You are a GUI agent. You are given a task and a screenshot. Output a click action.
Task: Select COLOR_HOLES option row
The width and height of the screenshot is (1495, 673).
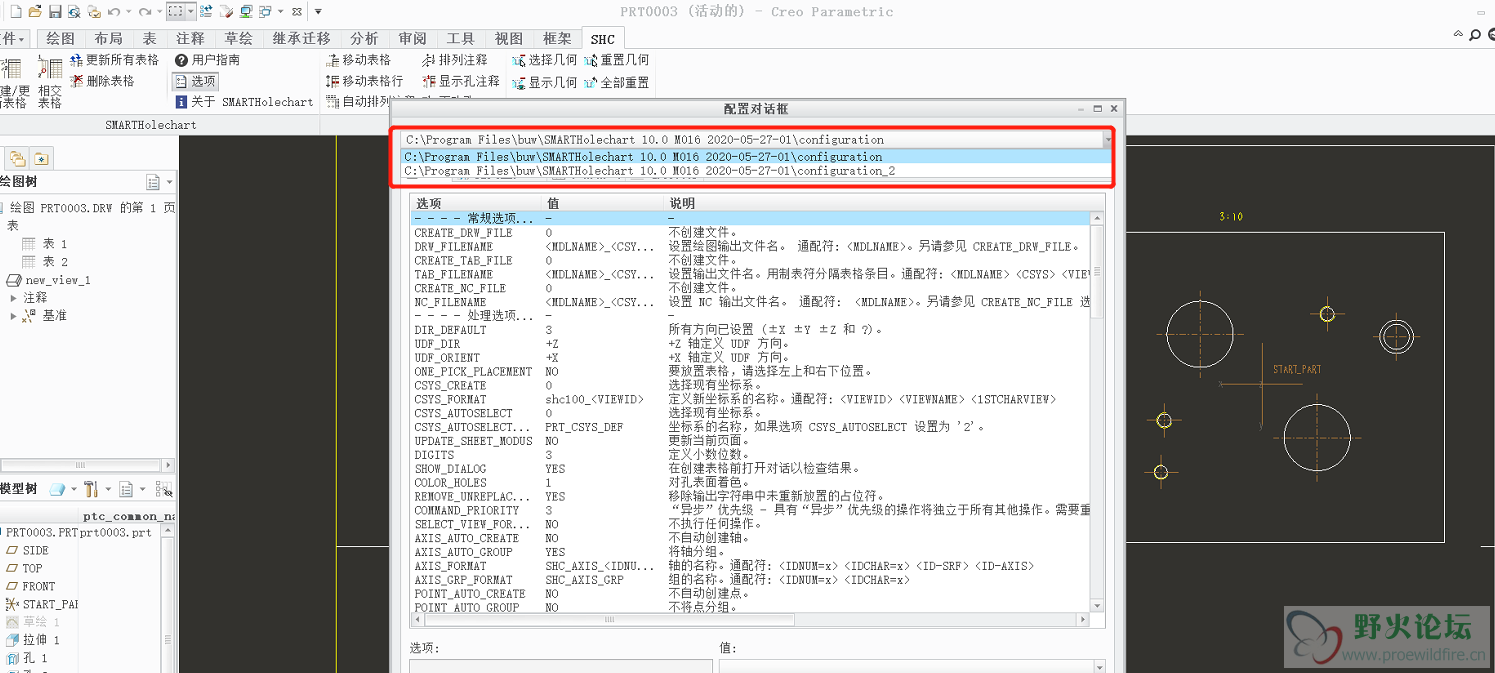(x=750, y=483)
